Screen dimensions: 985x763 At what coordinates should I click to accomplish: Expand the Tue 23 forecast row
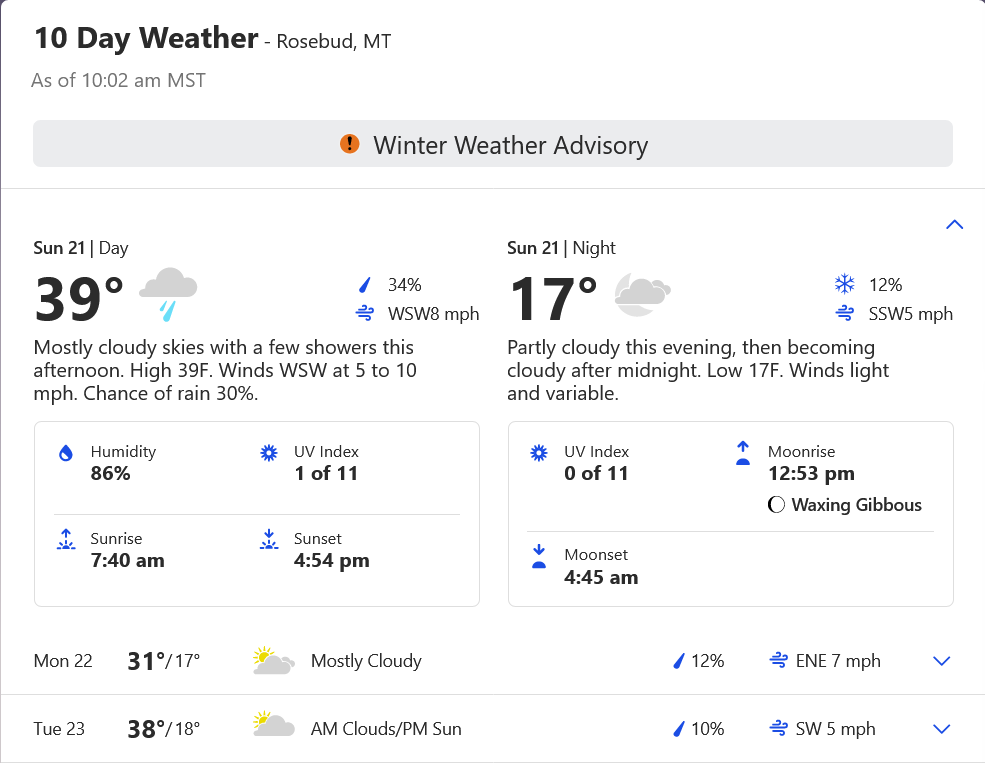(941, 729)
